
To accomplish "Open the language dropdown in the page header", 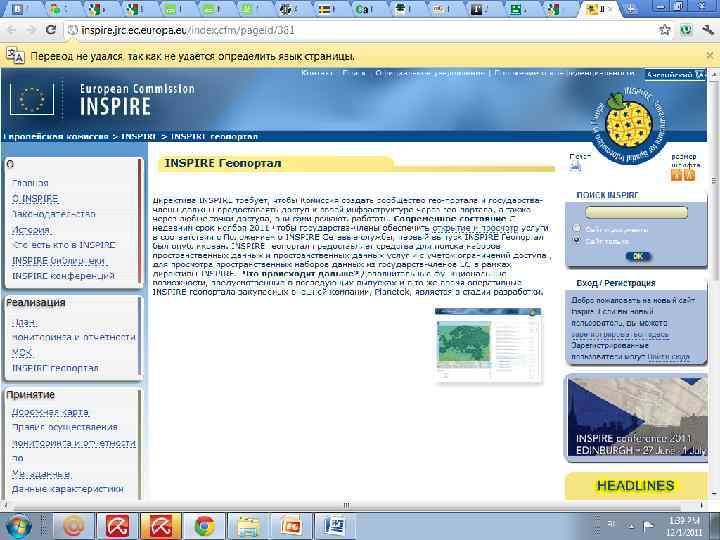I will tap(674, 74).
